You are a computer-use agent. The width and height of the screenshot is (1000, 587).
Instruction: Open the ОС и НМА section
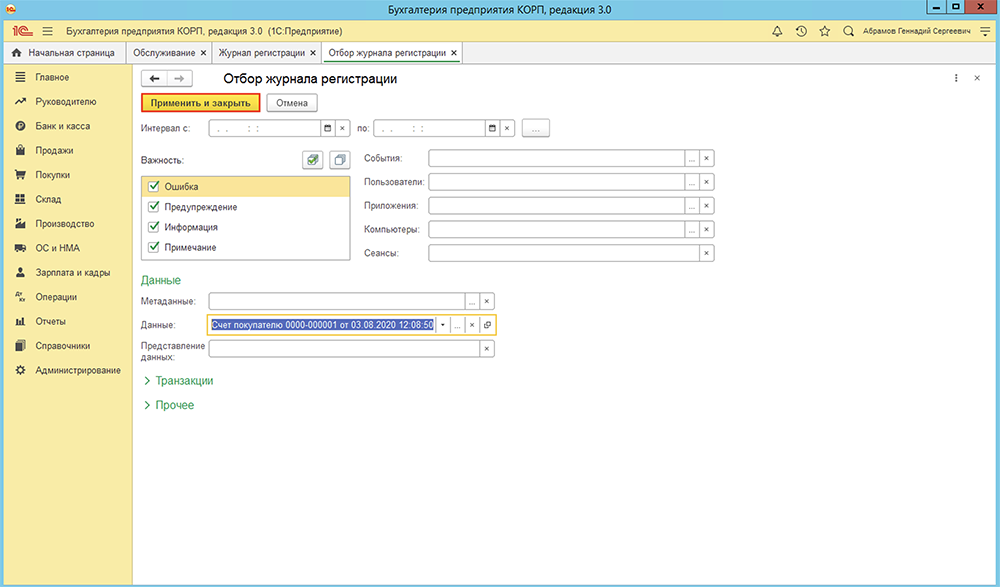(57, 248)
